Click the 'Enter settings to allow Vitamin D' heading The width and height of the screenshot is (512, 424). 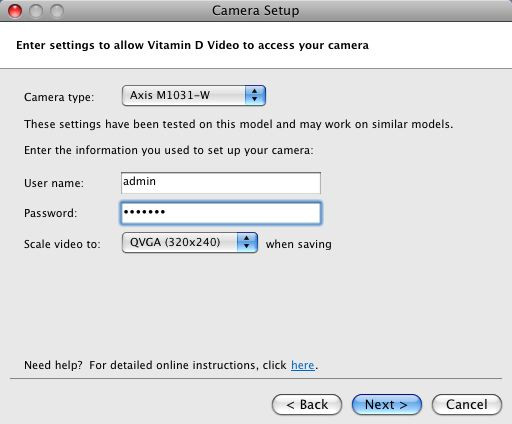(192, 45)
